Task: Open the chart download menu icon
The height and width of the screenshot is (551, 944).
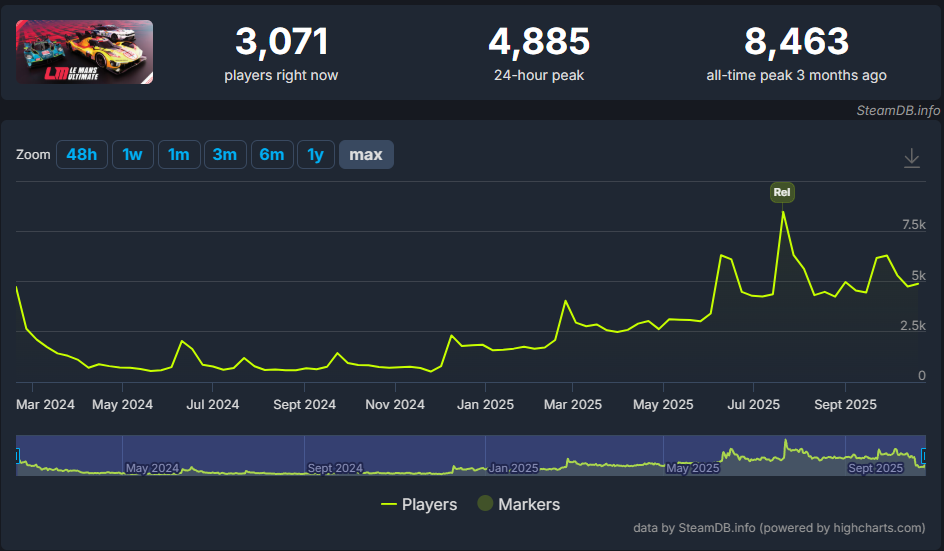Action: [x=911, y=158]
